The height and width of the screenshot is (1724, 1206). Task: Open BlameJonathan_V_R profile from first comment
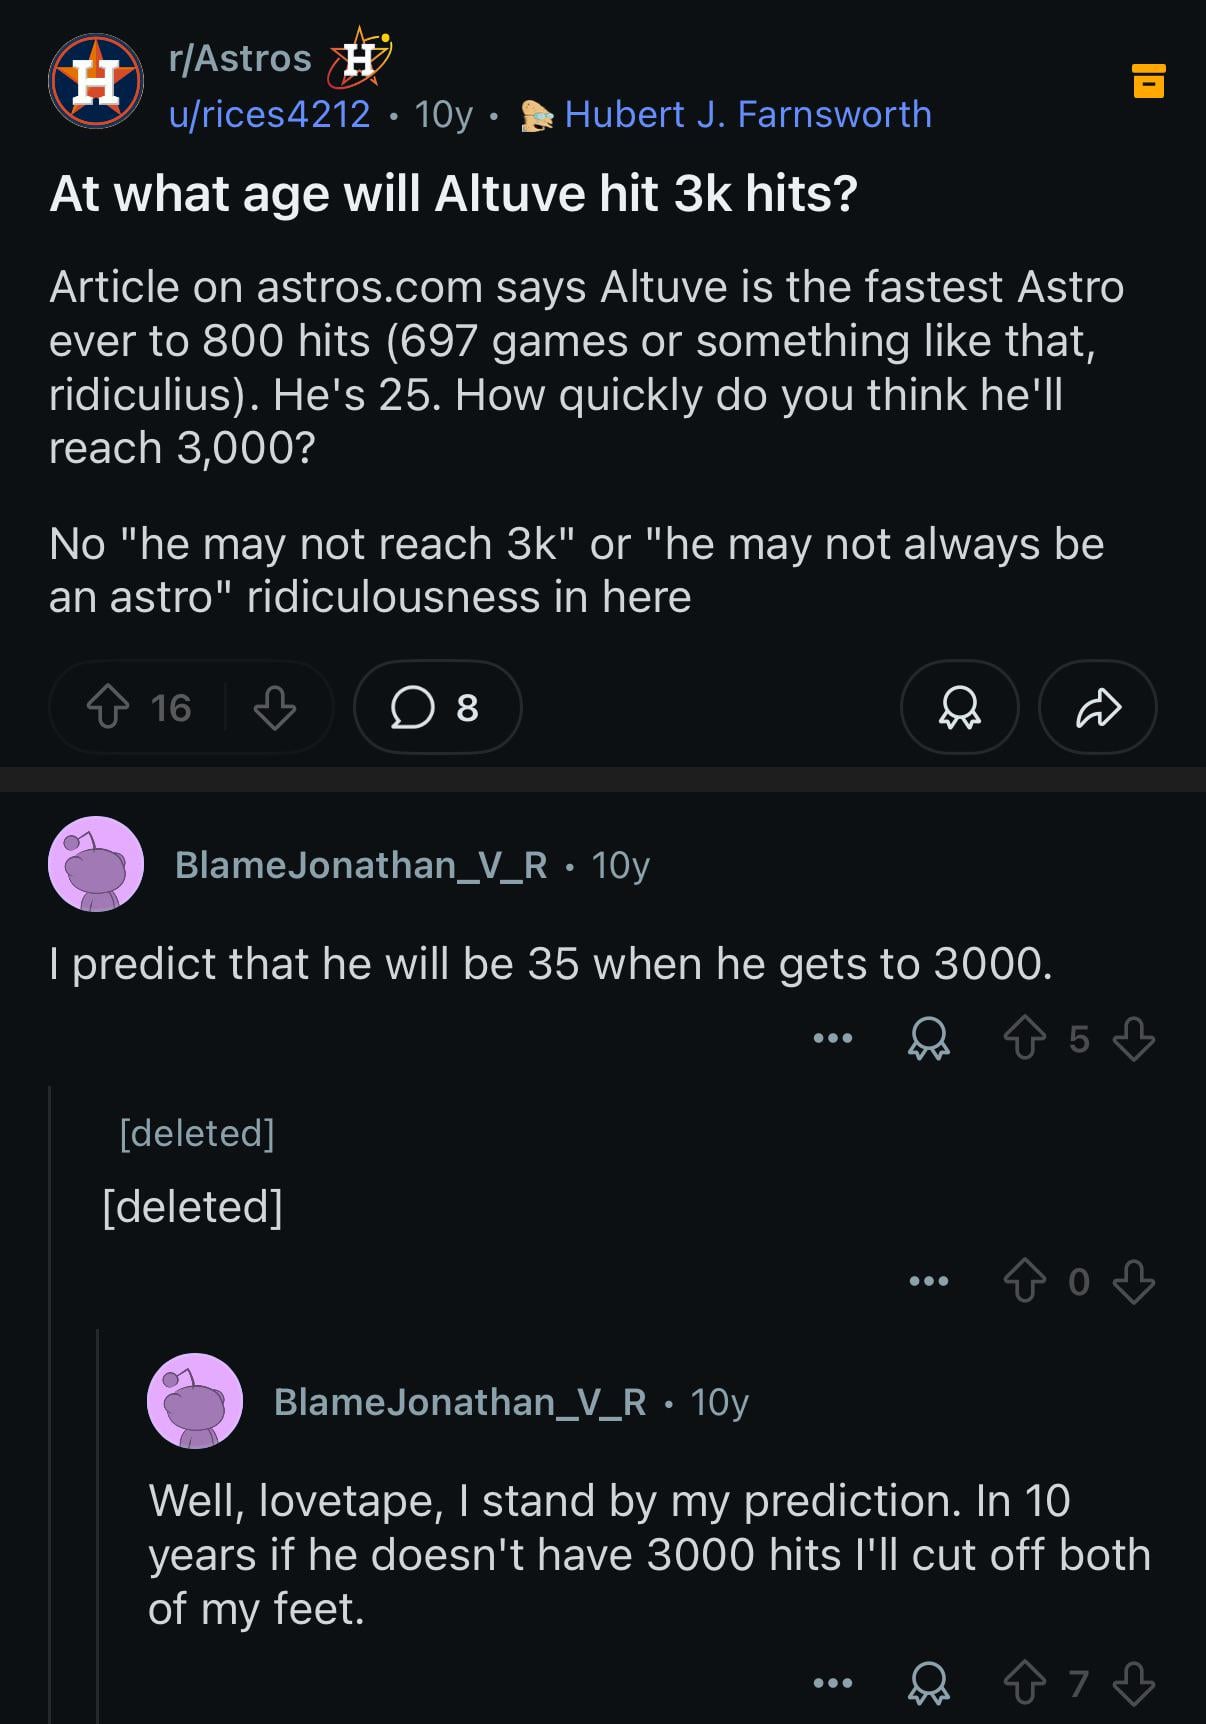click(x=361, y=865)
